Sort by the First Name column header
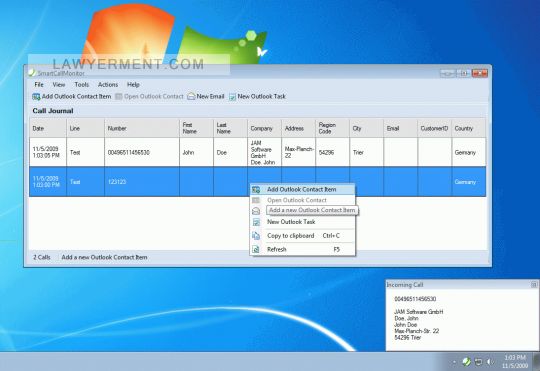The height and width of the screenshot is (371, 540). [196, 128]
